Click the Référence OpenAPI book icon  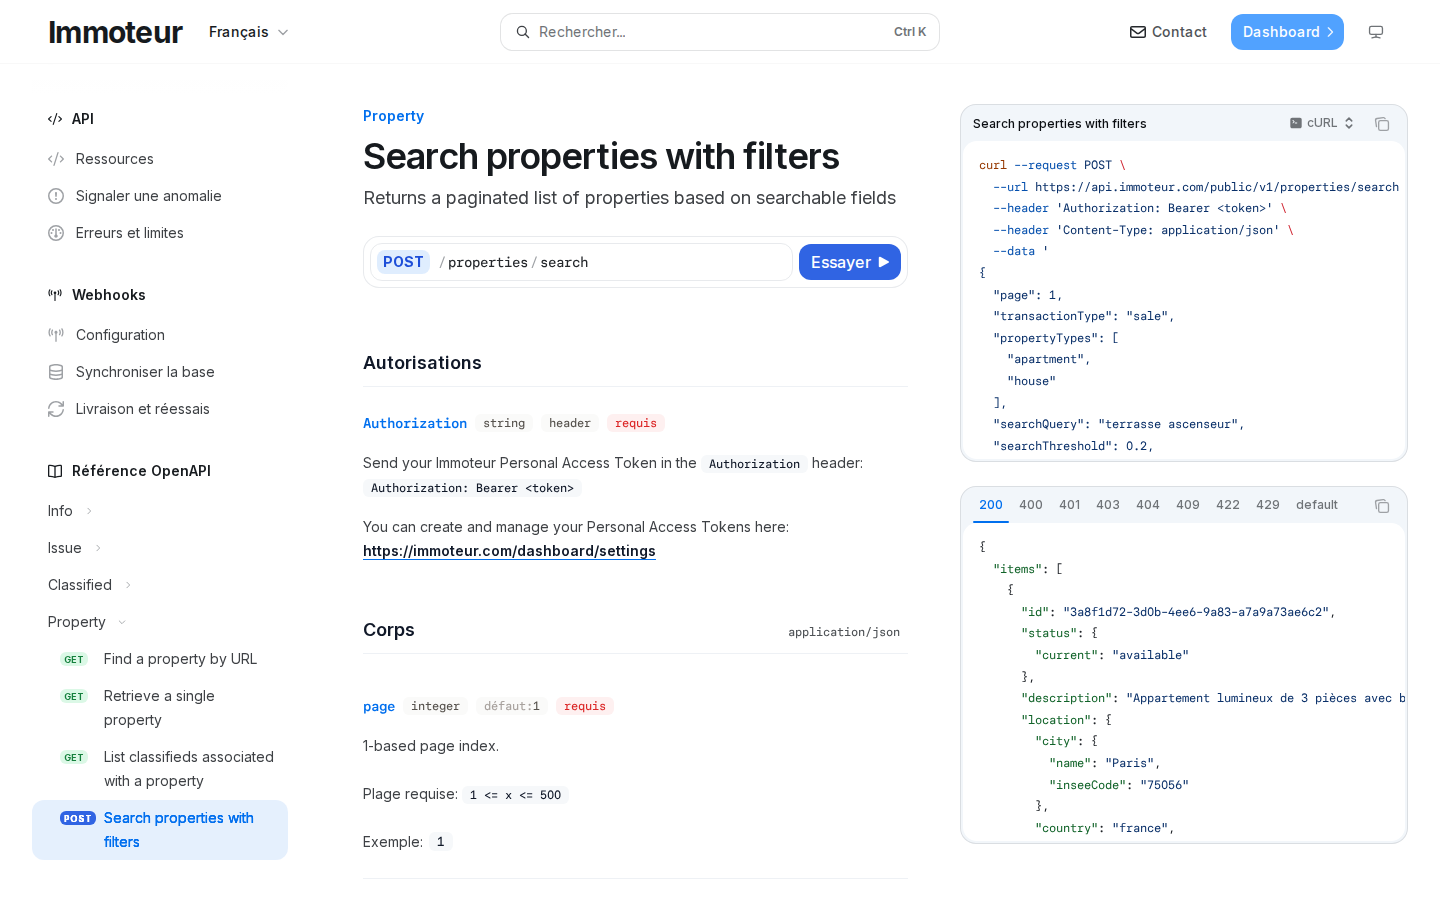coord(55,471)
